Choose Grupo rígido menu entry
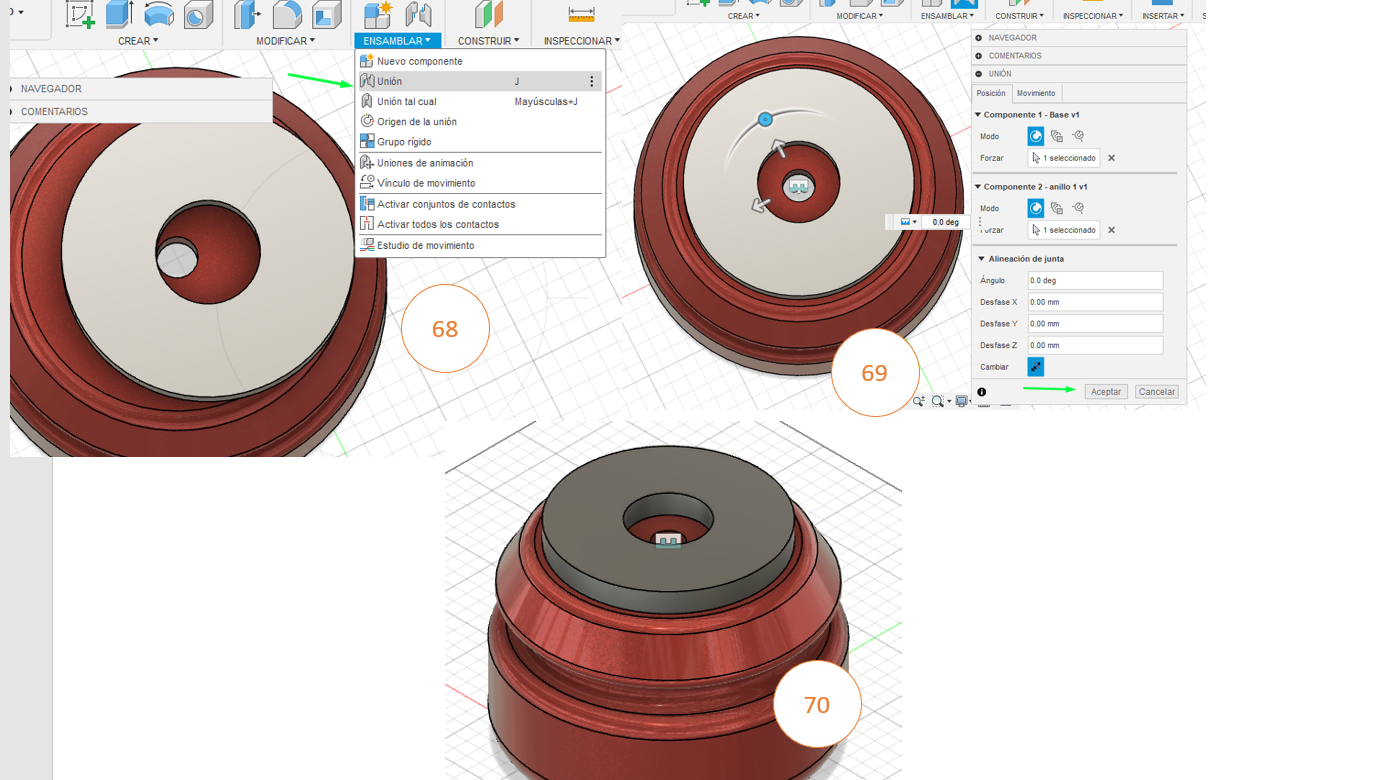Image resolution: width=1375 pixels, height=780 pixels. (480, 142)
